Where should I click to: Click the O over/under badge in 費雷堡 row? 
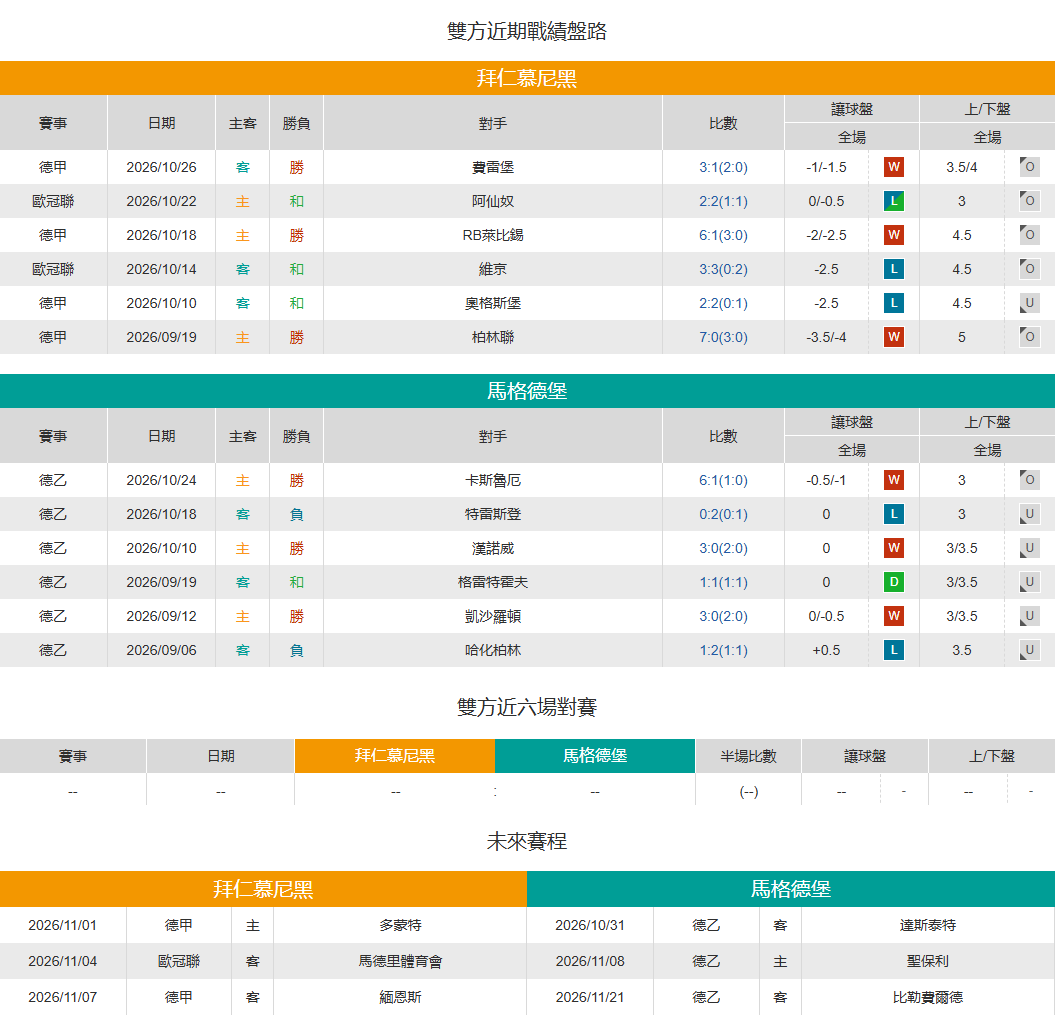pos(1029,167)
